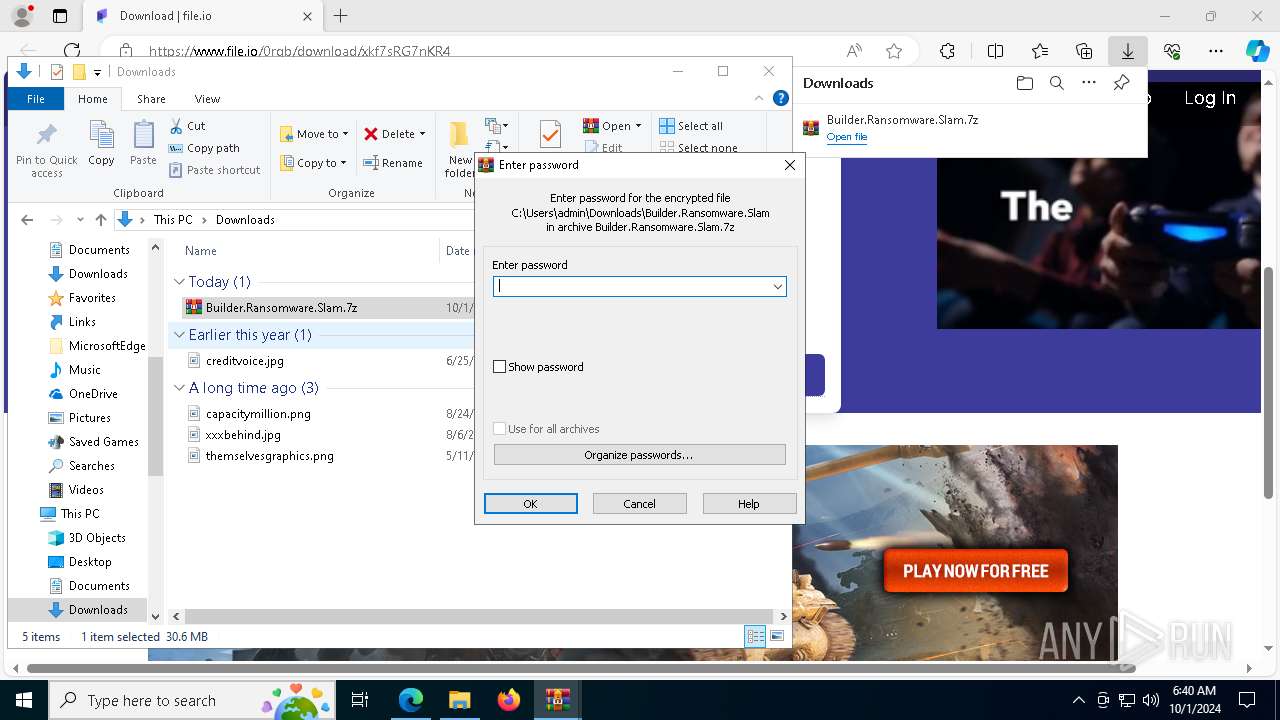Collapse A long time ago group
This screenshot has height=720, width=1280.
179,388
